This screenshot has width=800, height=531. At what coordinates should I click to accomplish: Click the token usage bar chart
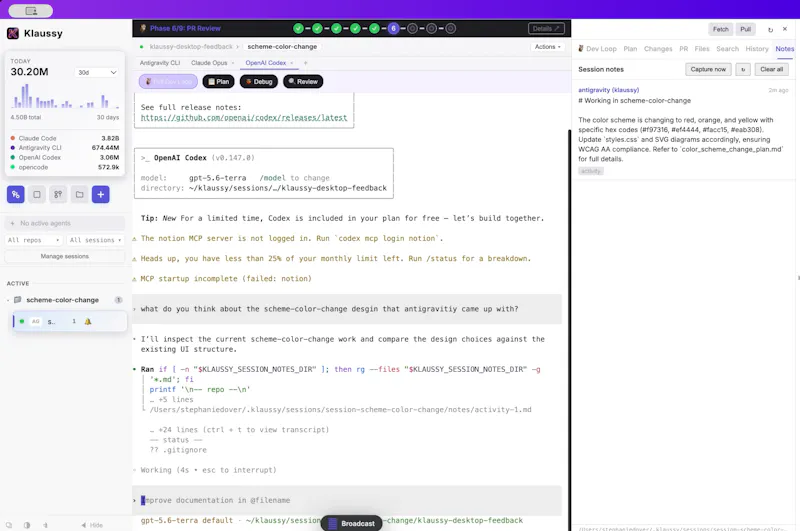(x=65, y=96)
